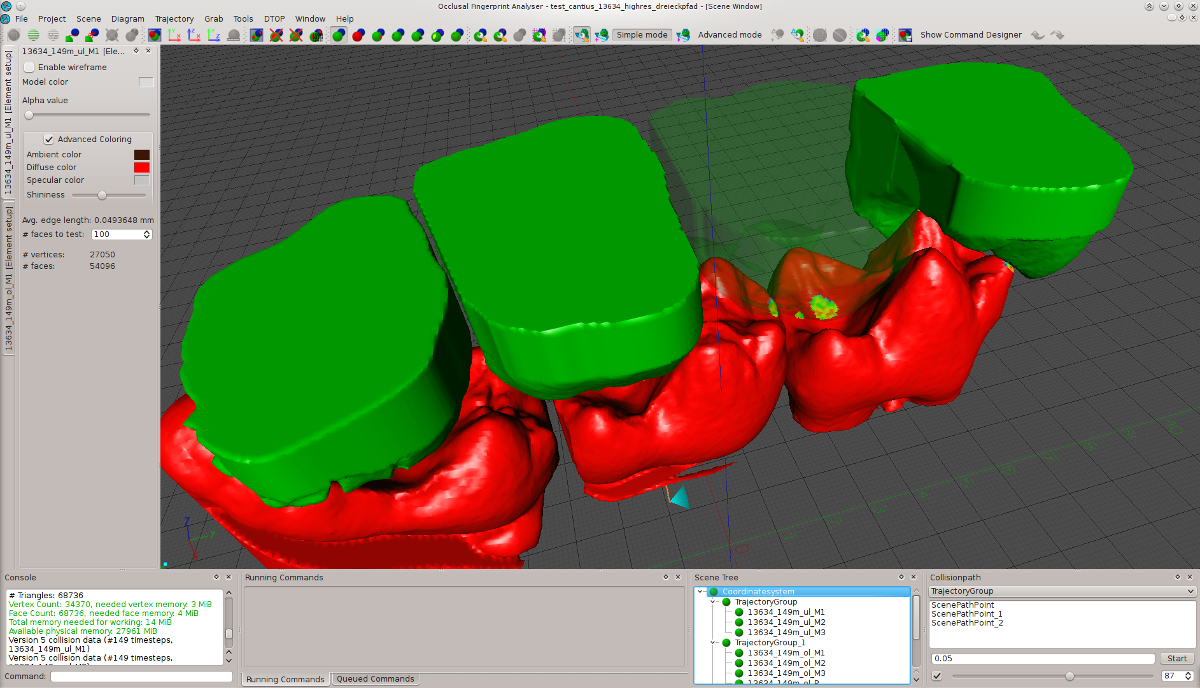The width and height of the screenshot is (1200, 688).
Task: Click the Advanced mode icon
Action: (x=684, y=35)
